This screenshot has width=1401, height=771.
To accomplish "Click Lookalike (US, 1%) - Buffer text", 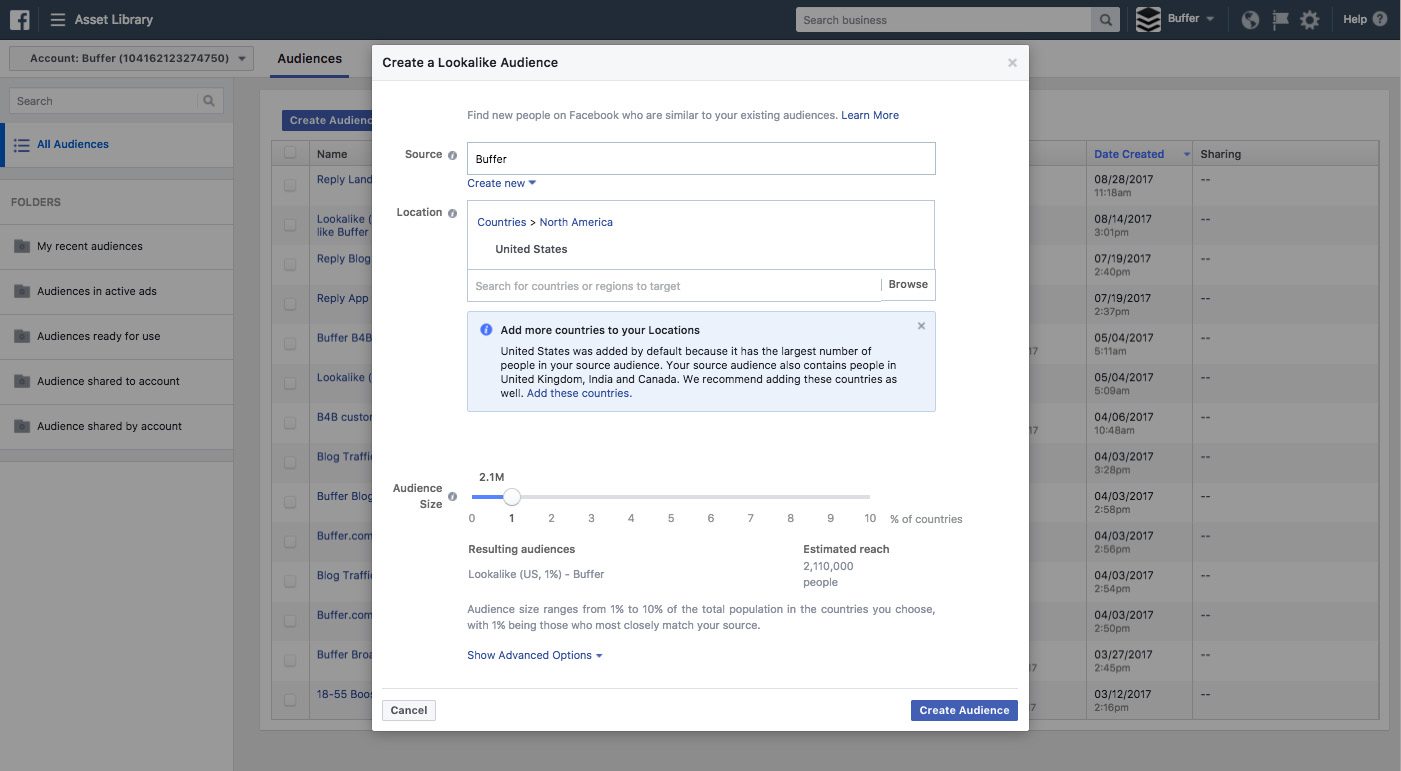I will [536, 574].
